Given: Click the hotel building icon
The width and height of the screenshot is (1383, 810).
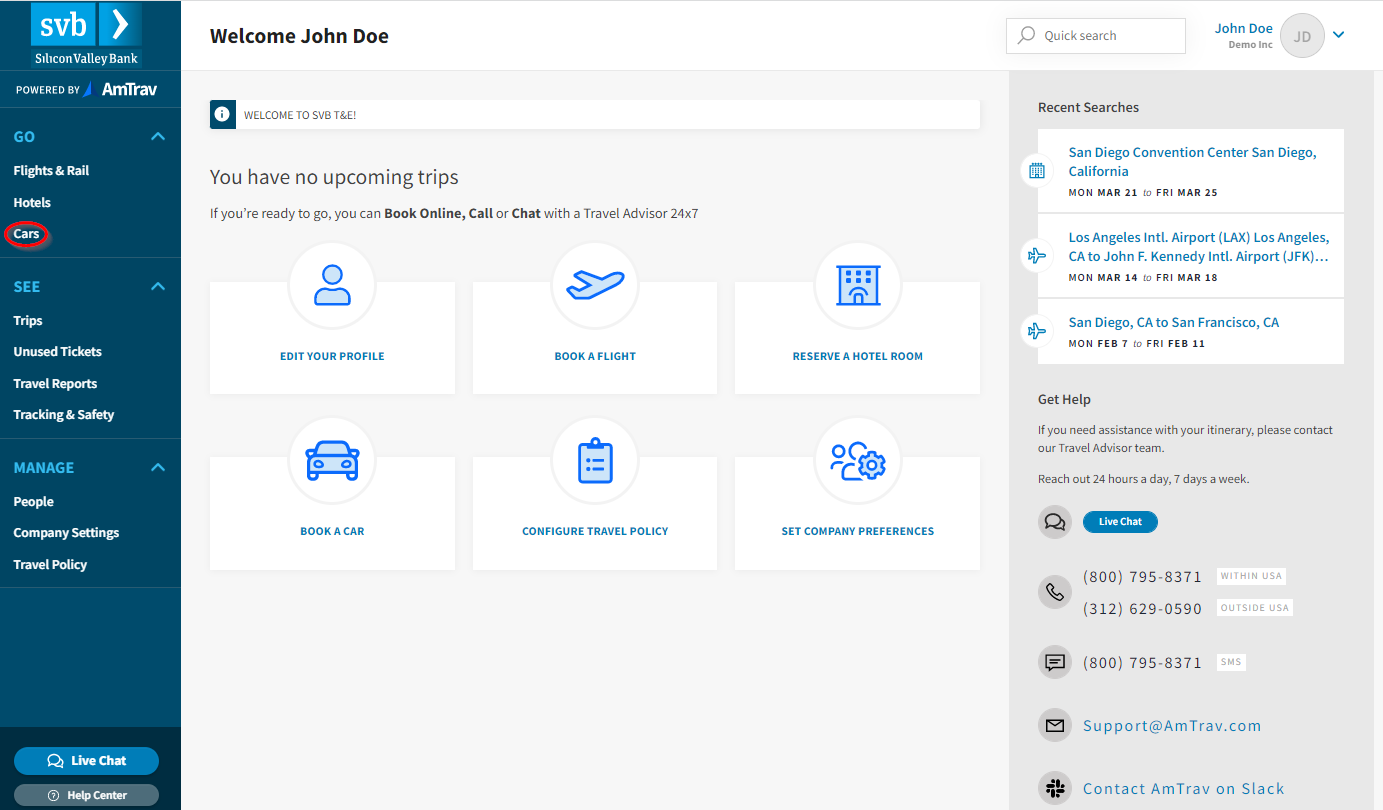Looking at the screenshot, I should (x=858, y=285).
